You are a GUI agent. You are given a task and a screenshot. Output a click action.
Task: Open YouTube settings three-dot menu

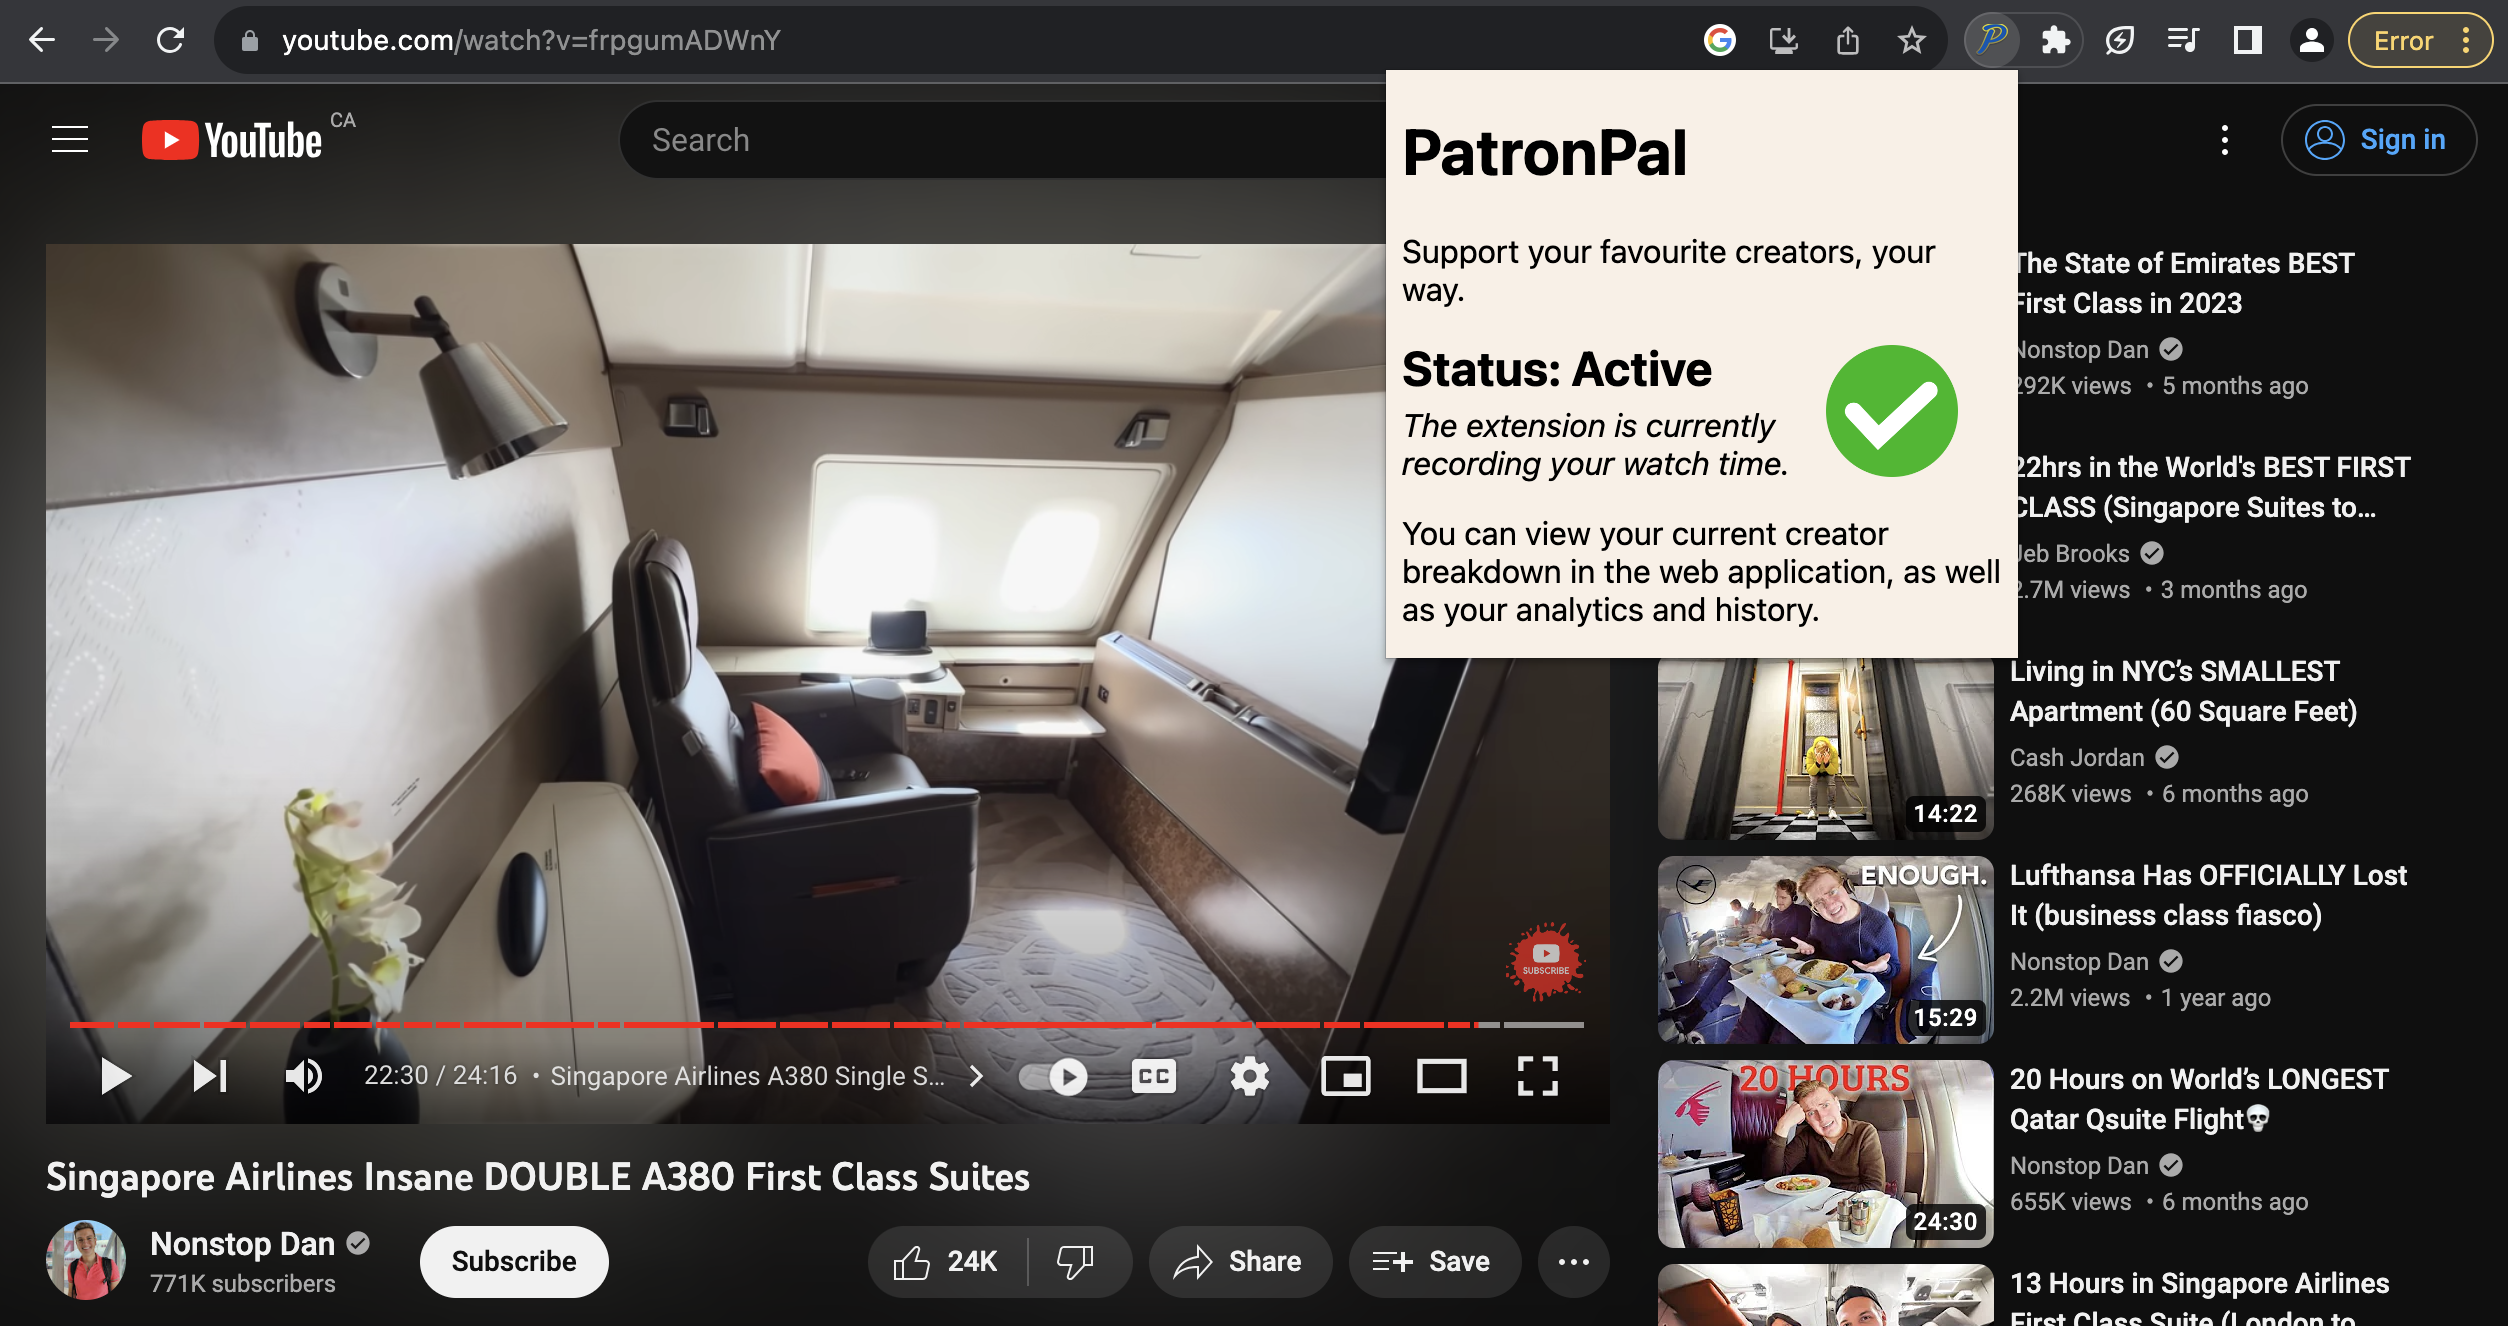click(2224, 140)
